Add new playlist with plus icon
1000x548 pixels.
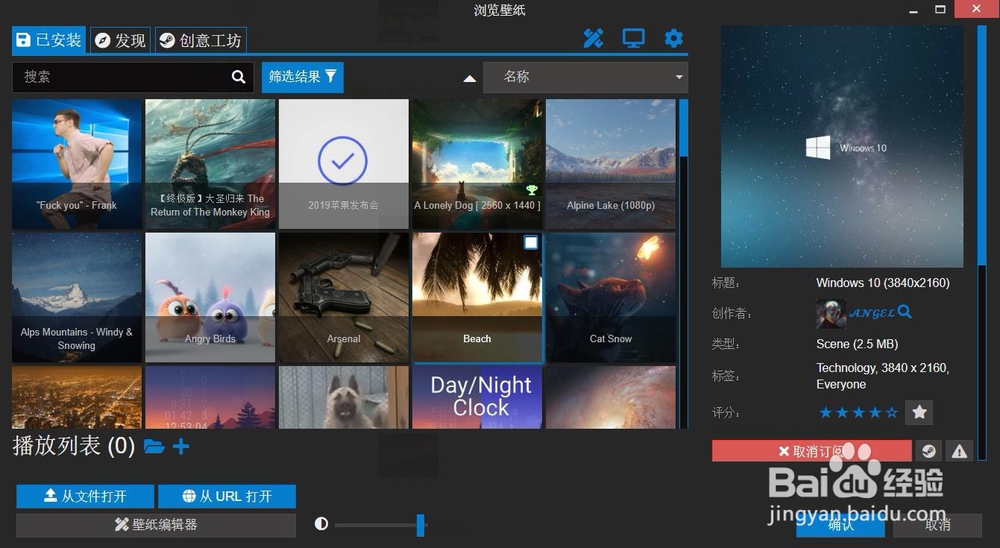[180, 447]
